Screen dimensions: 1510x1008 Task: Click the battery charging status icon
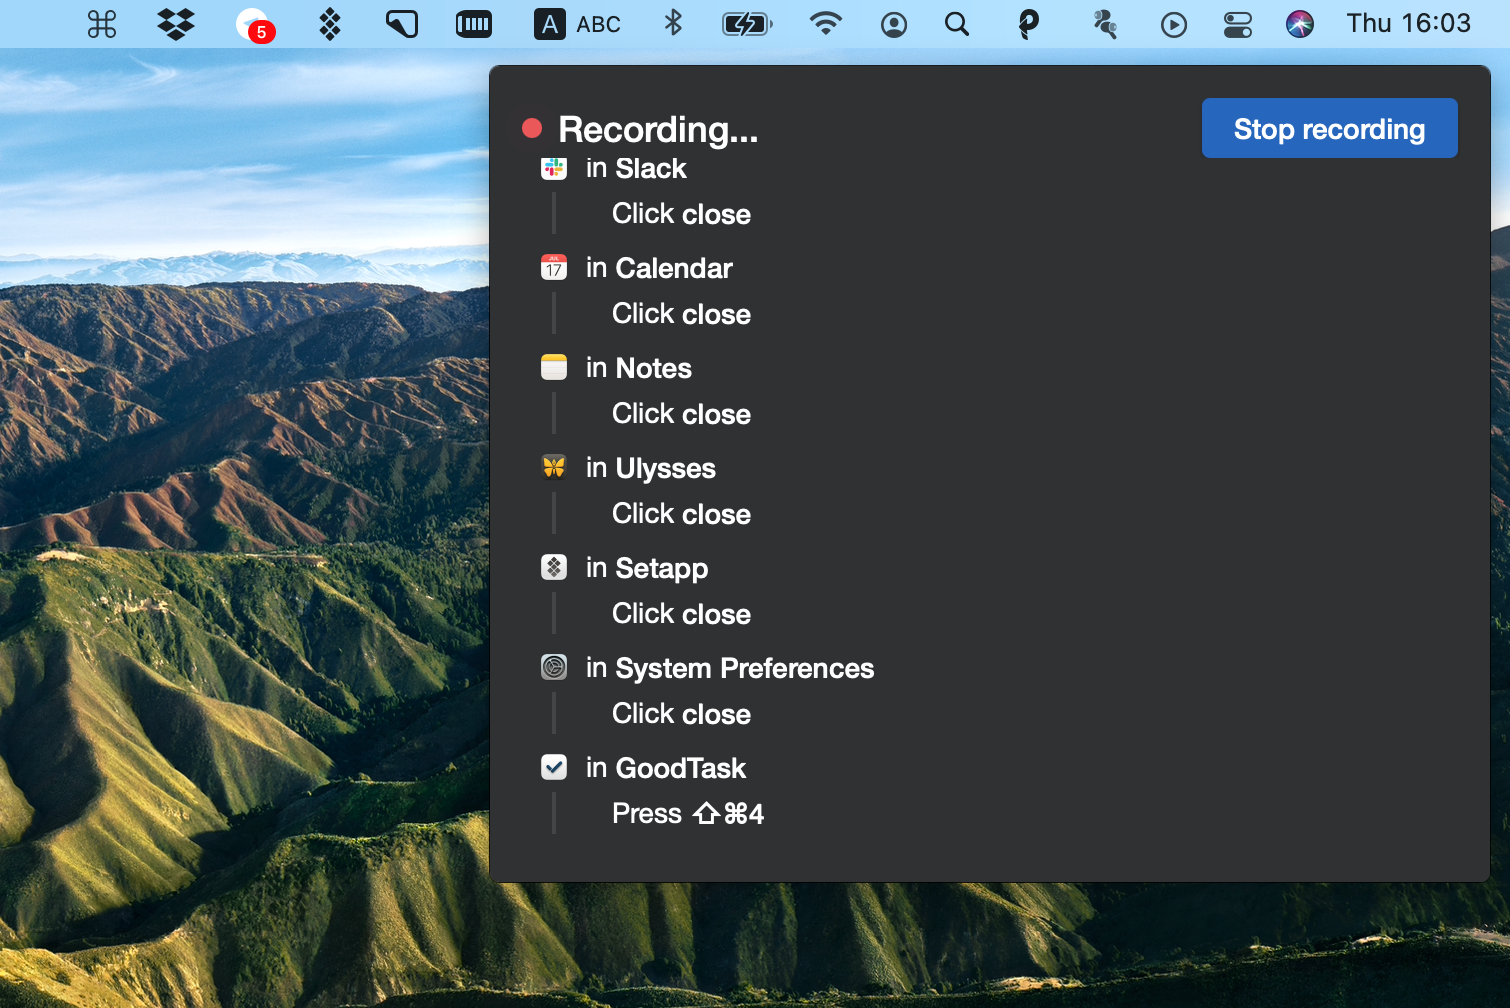[747, 24]
